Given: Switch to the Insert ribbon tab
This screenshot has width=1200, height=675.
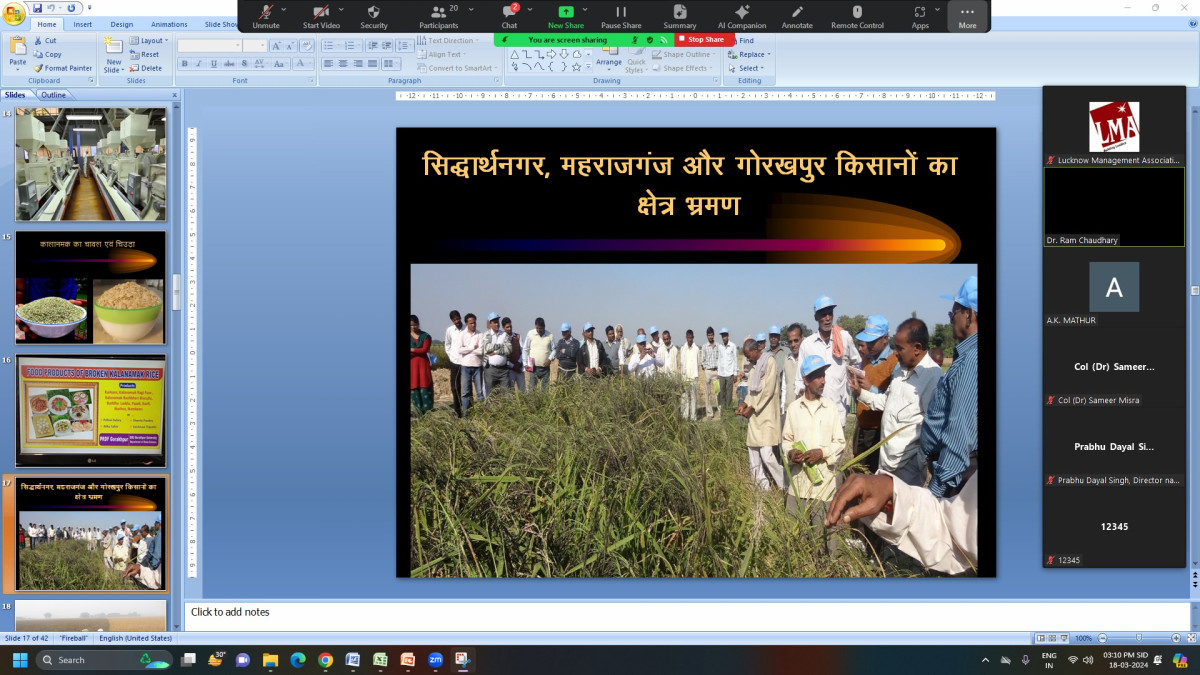Looking at the screenshot, I should click(83, 24).
